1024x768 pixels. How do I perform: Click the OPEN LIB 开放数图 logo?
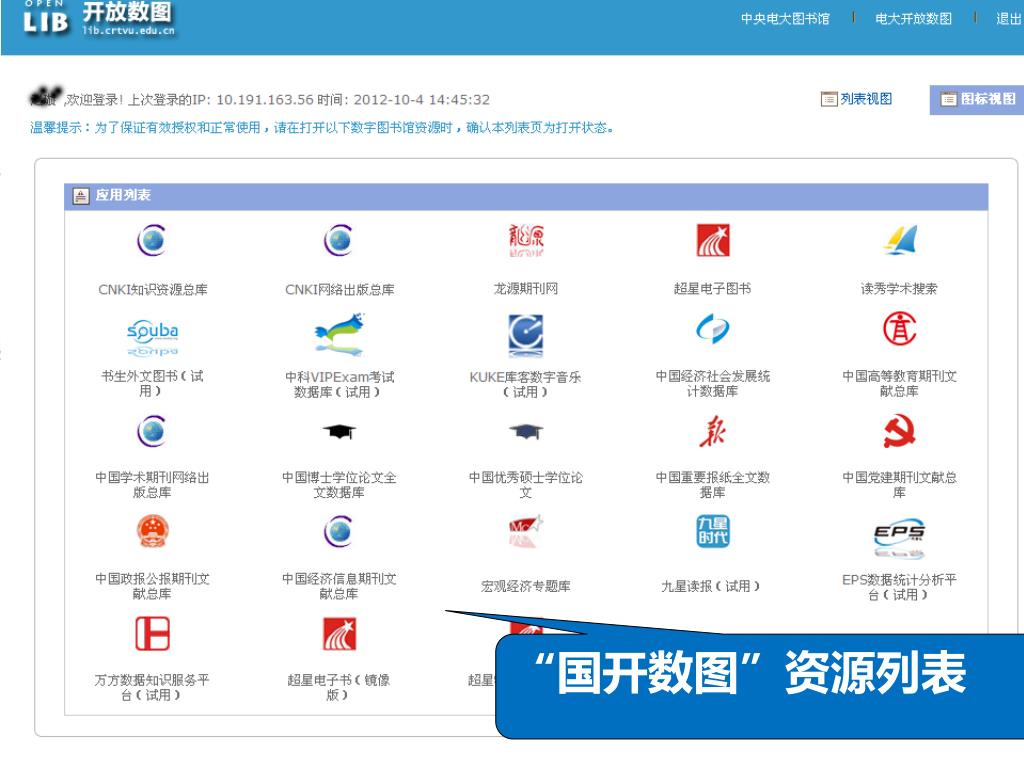click(x=99, y=18)
